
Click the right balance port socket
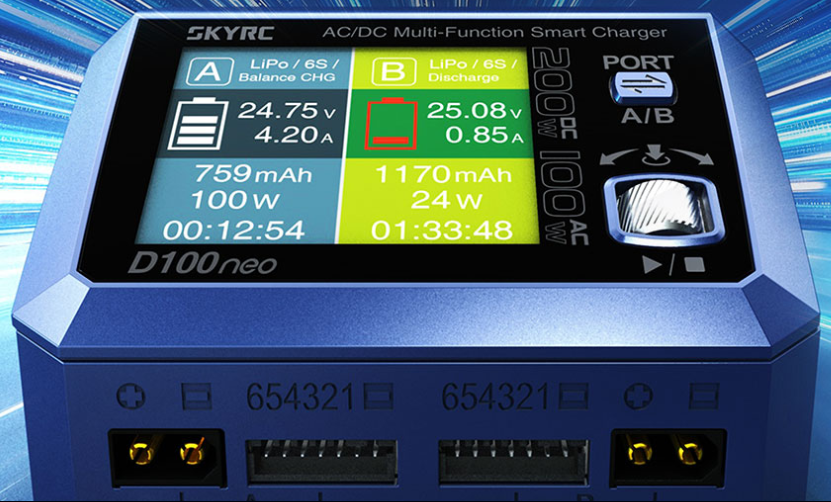(514, 462)
